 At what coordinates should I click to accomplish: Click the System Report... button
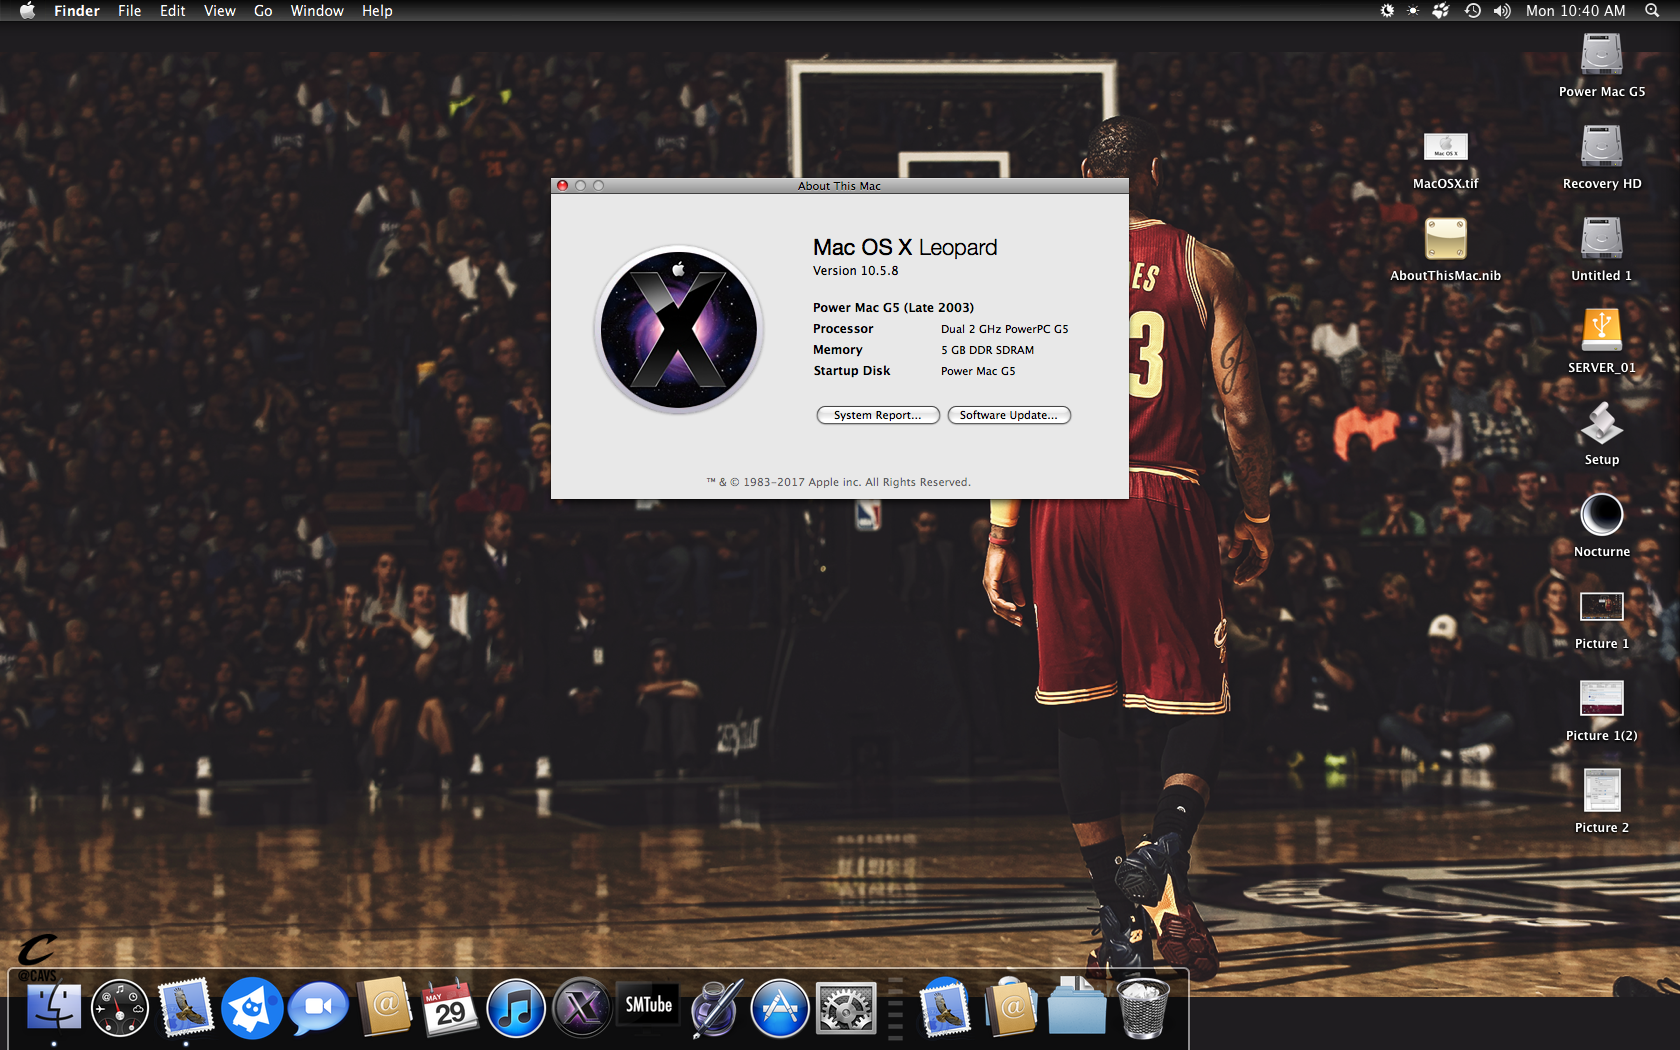tap(878, 415)
